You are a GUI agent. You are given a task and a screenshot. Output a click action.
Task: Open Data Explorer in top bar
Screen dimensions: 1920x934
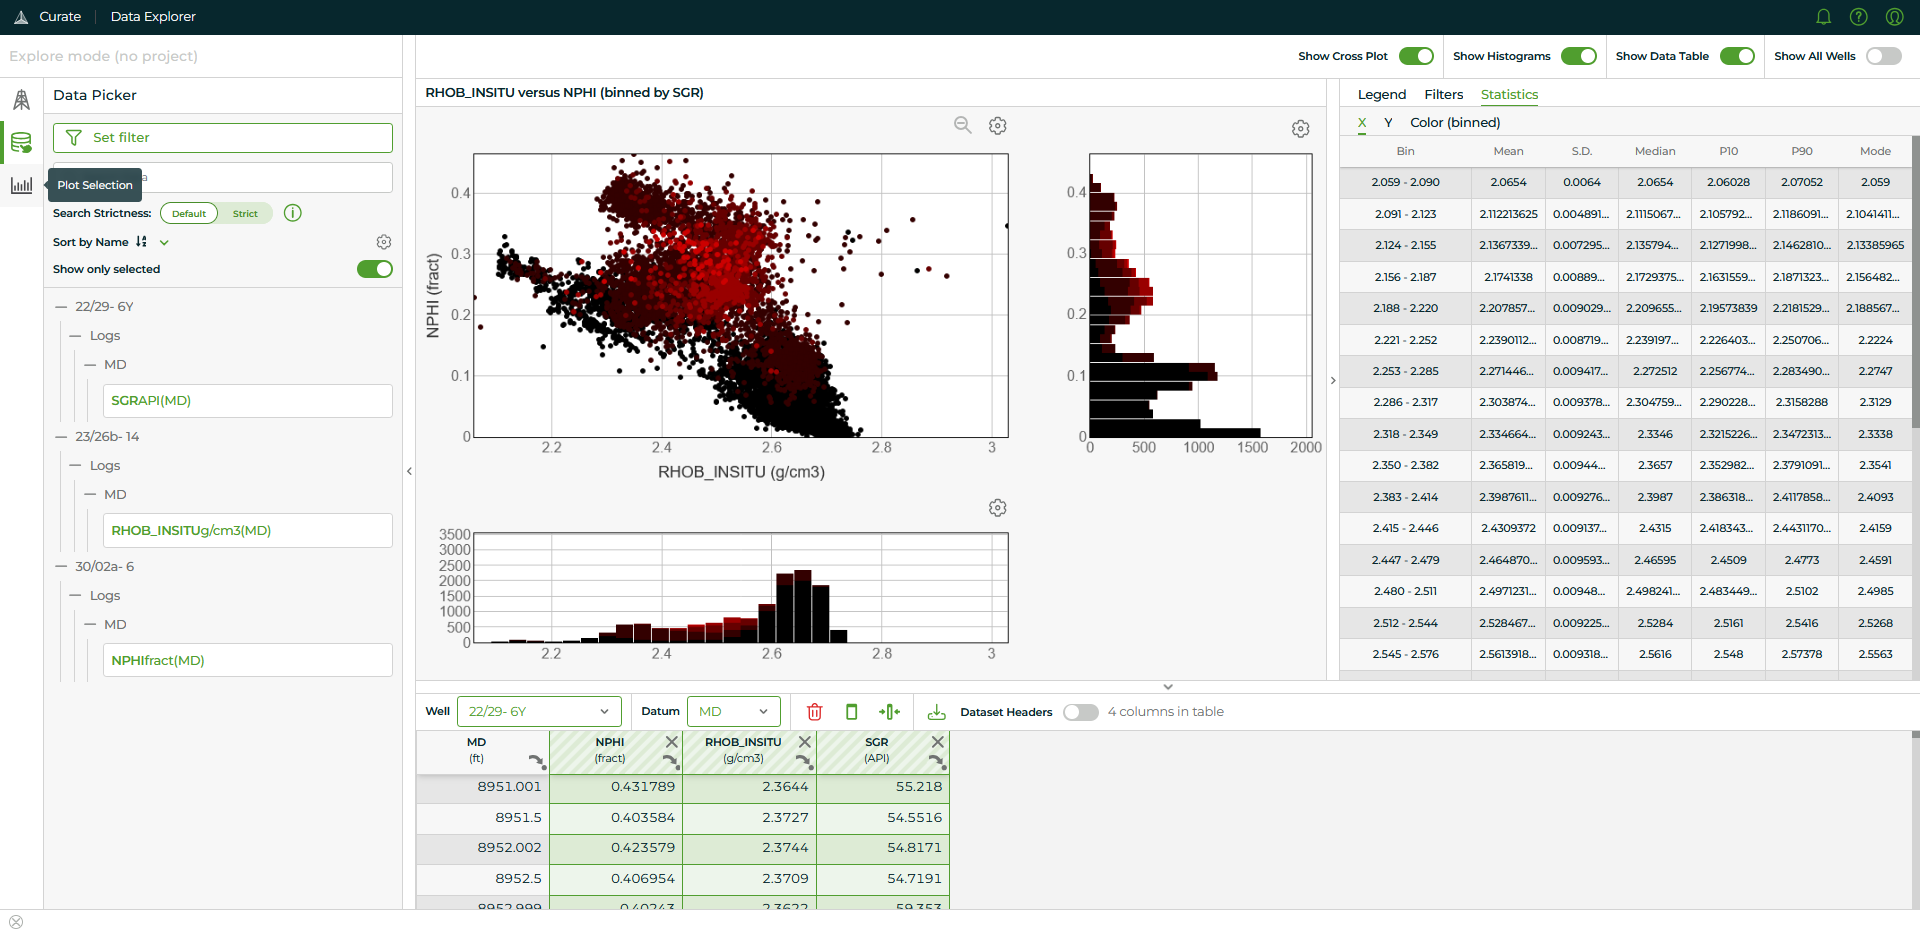click(153, 17)
